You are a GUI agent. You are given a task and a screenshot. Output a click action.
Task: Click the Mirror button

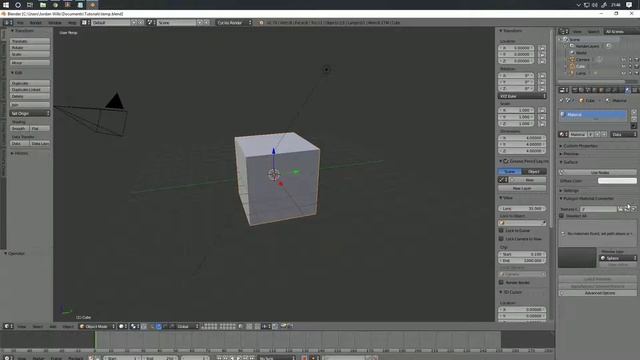(x=30, y=63)
